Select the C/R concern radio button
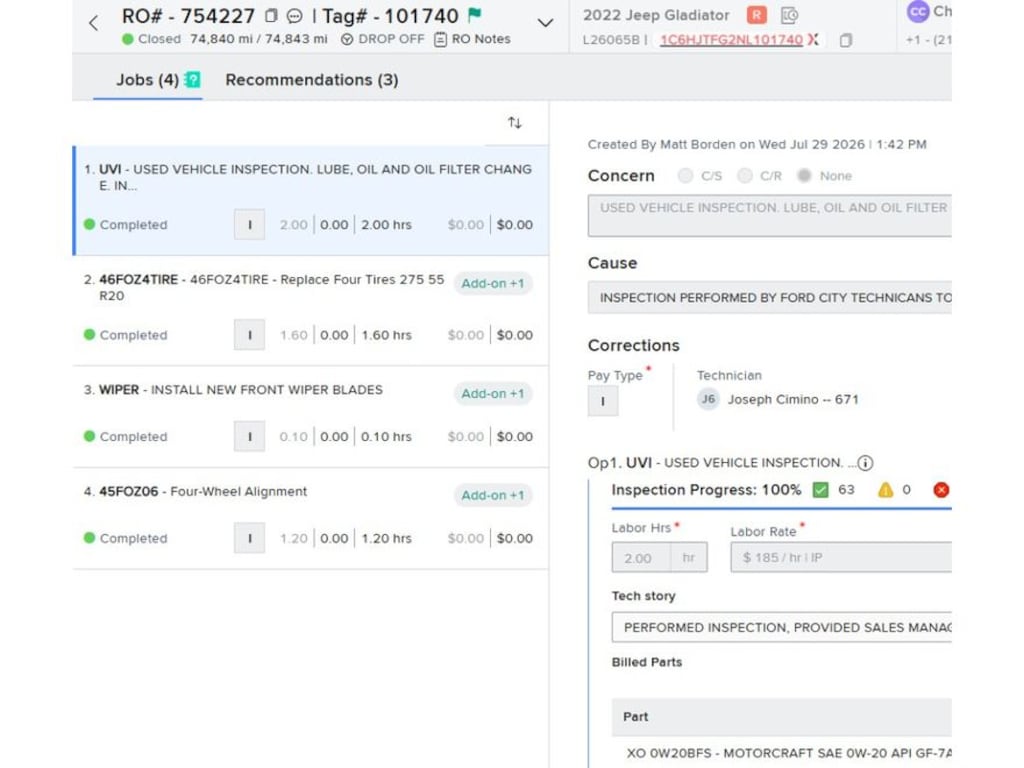The width and height of the screenshot is (1024, 768). click(x=744, y=176)
